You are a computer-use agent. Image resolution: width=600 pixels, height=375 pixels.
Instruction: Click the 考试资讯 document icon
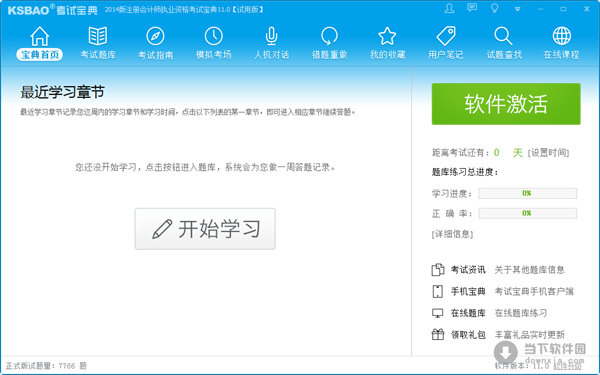click(x=438, y=270)
